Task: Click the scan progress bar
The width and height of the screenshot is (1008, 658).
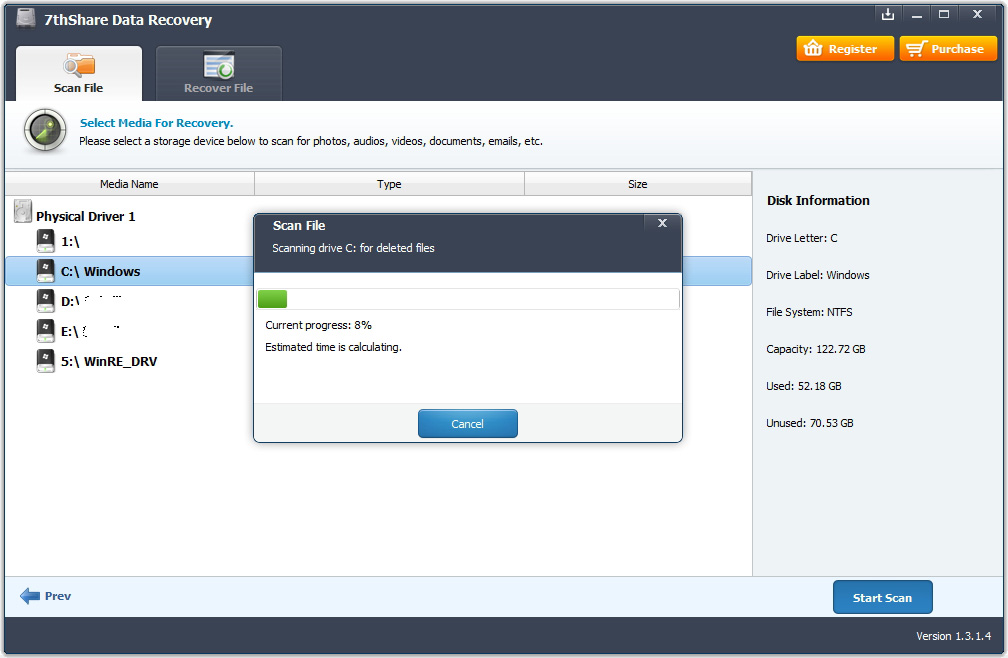Action: coord(468,299)
